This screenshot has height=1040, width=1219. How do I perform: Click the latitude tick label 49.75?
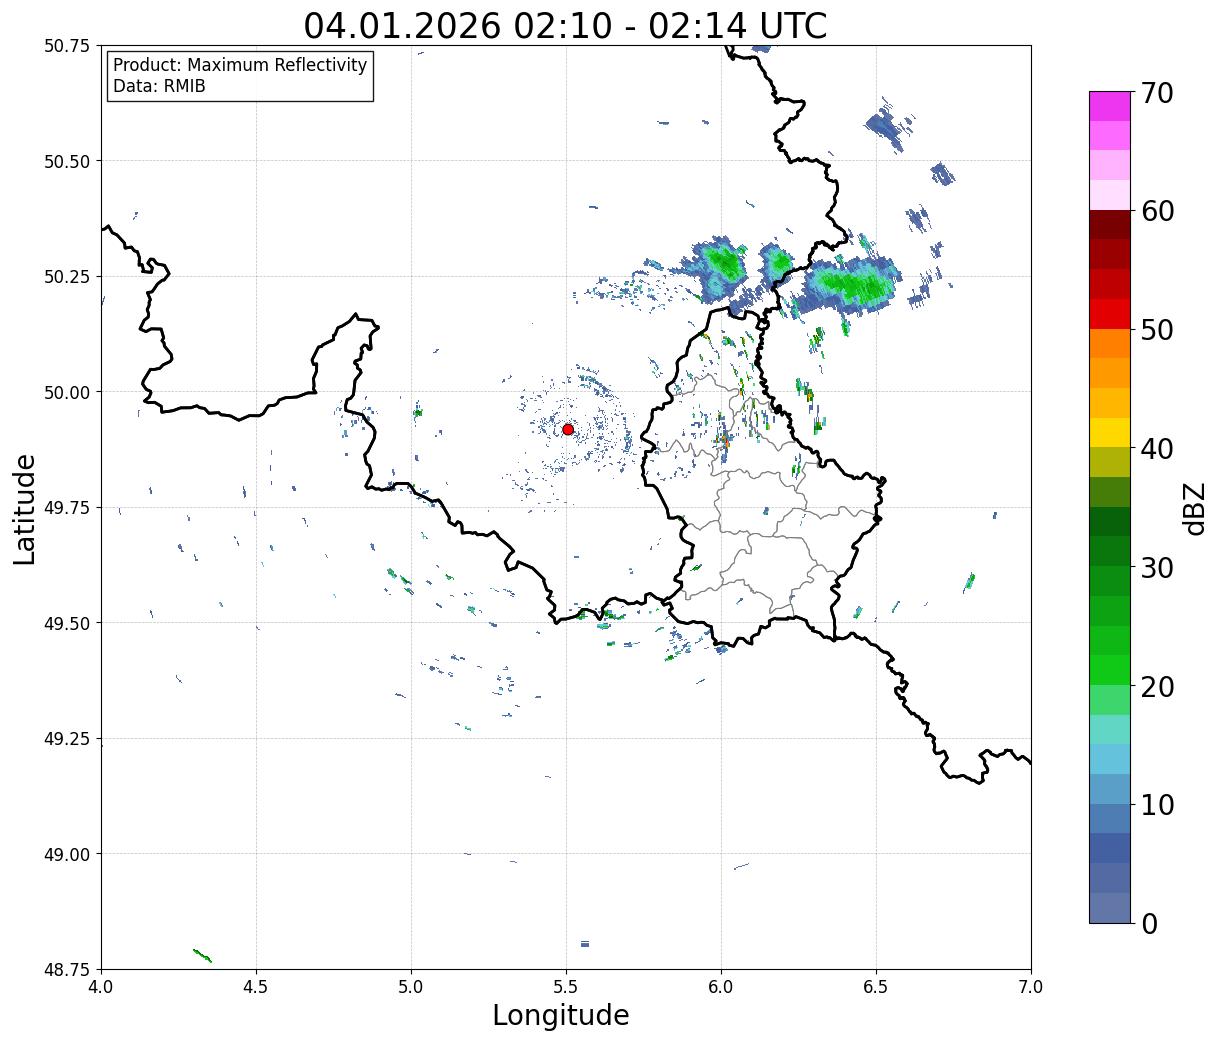pos(66,508)
